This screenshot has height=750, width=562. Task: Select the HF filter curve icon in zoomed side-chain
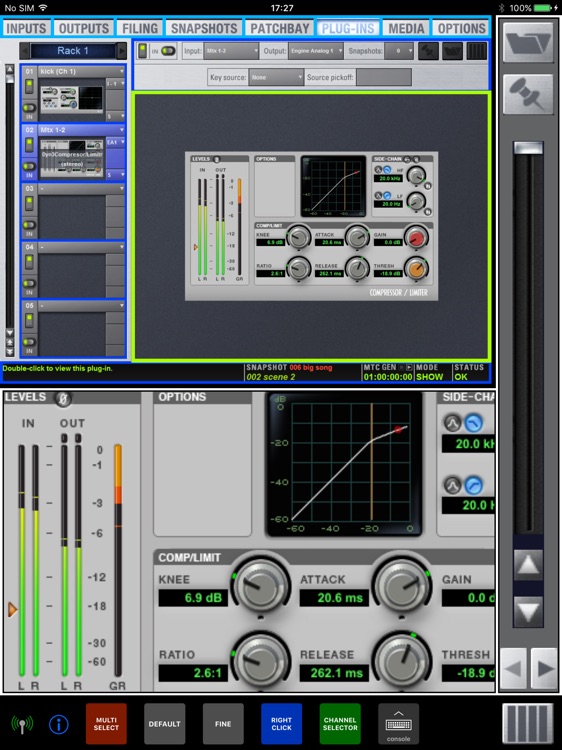tap(452, 422)
